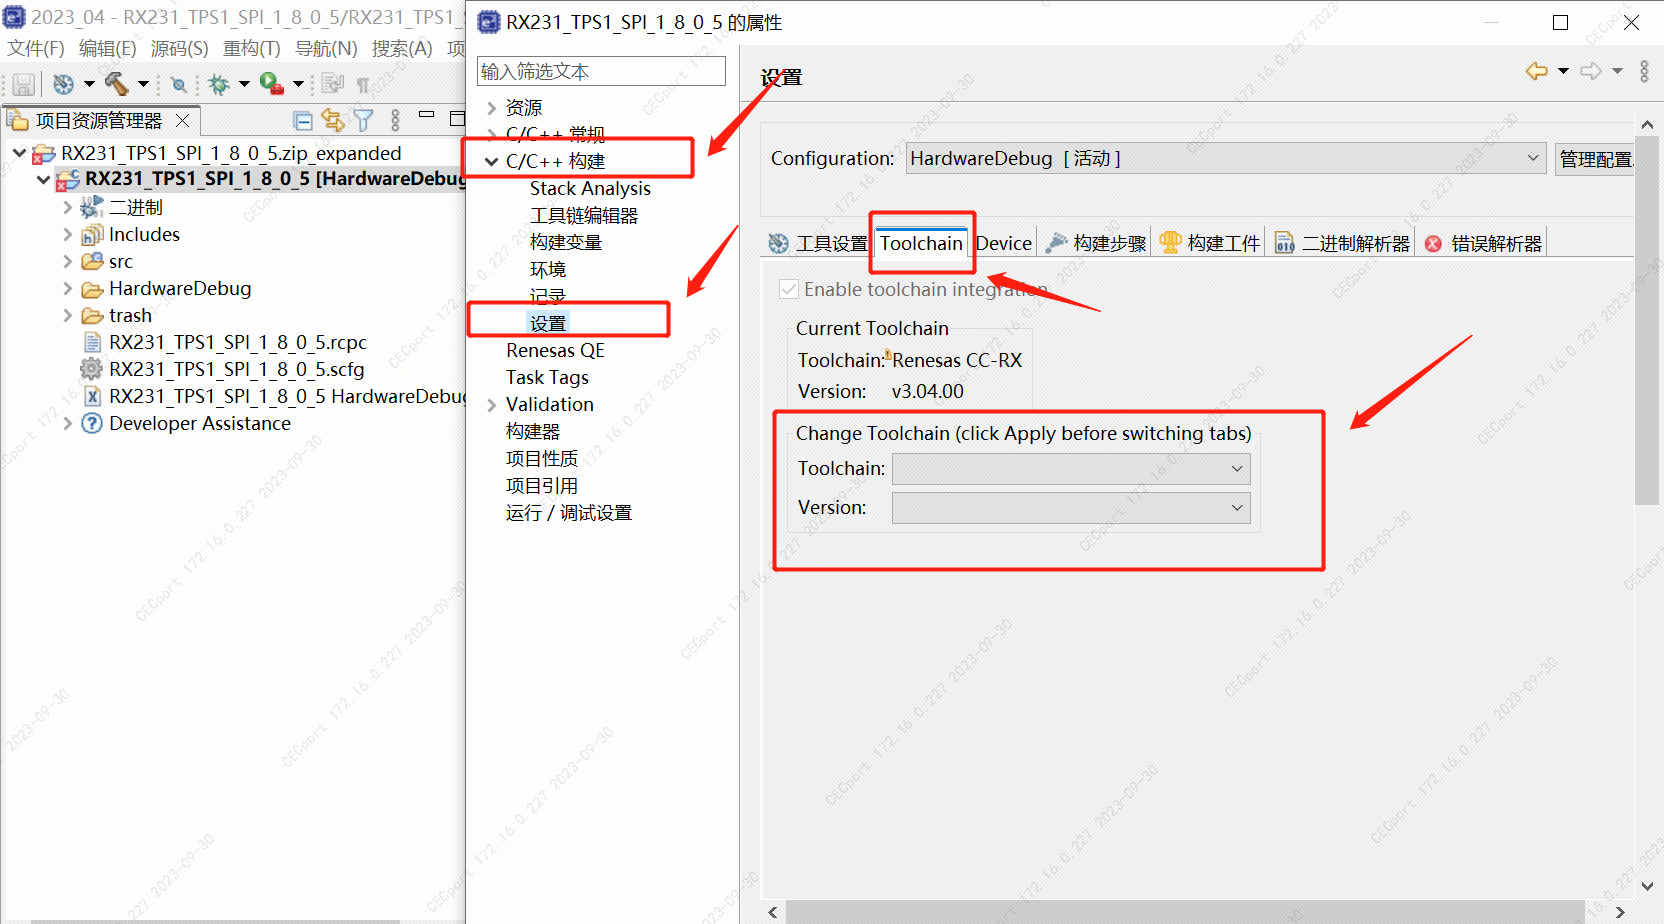The height and width of the screenshot is (924, 1664).
Task: Open dropdown beside forward arrow
Action: tap(1617, 71)
